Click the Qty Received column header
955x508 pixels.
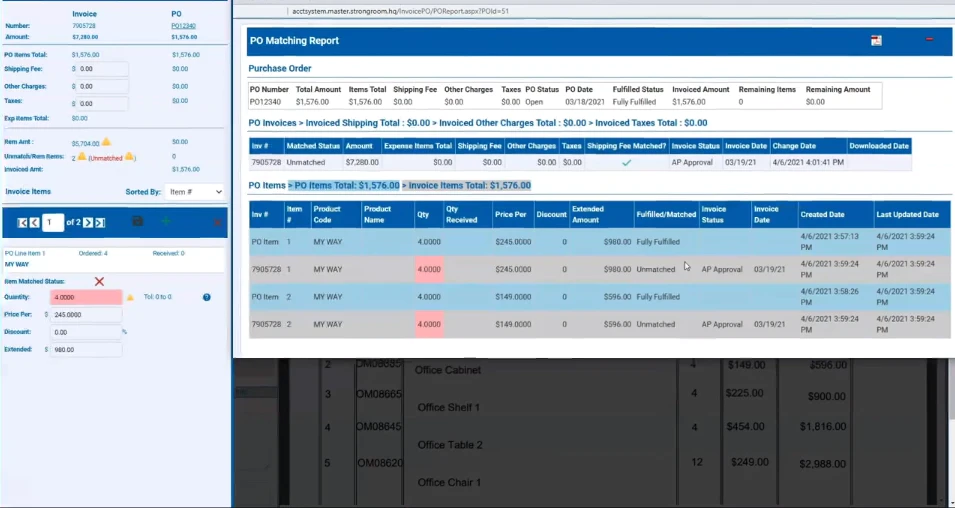coord(467,214)
